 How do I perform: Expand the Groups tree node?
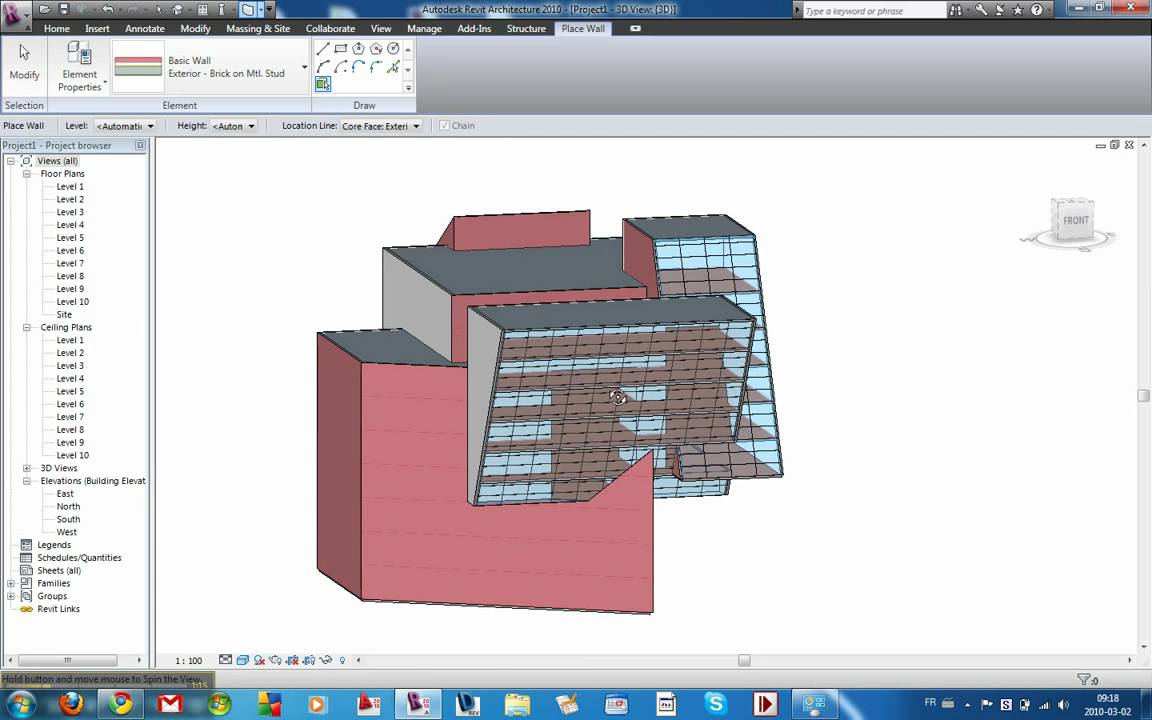tap(10, 596)
